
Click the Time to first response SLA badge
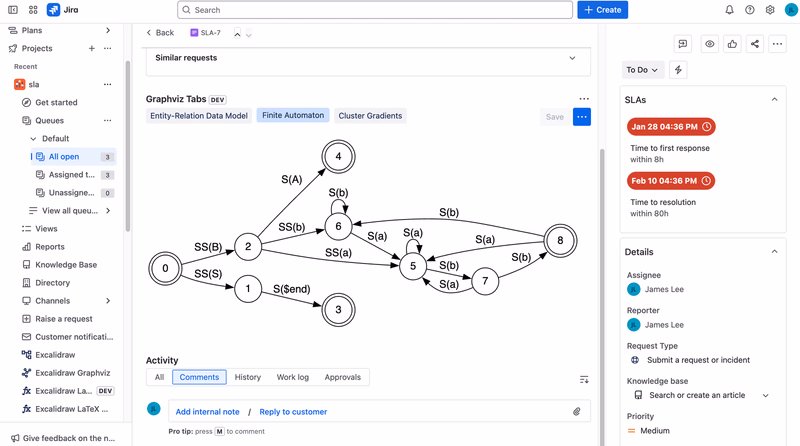click(x=671, y=127)
